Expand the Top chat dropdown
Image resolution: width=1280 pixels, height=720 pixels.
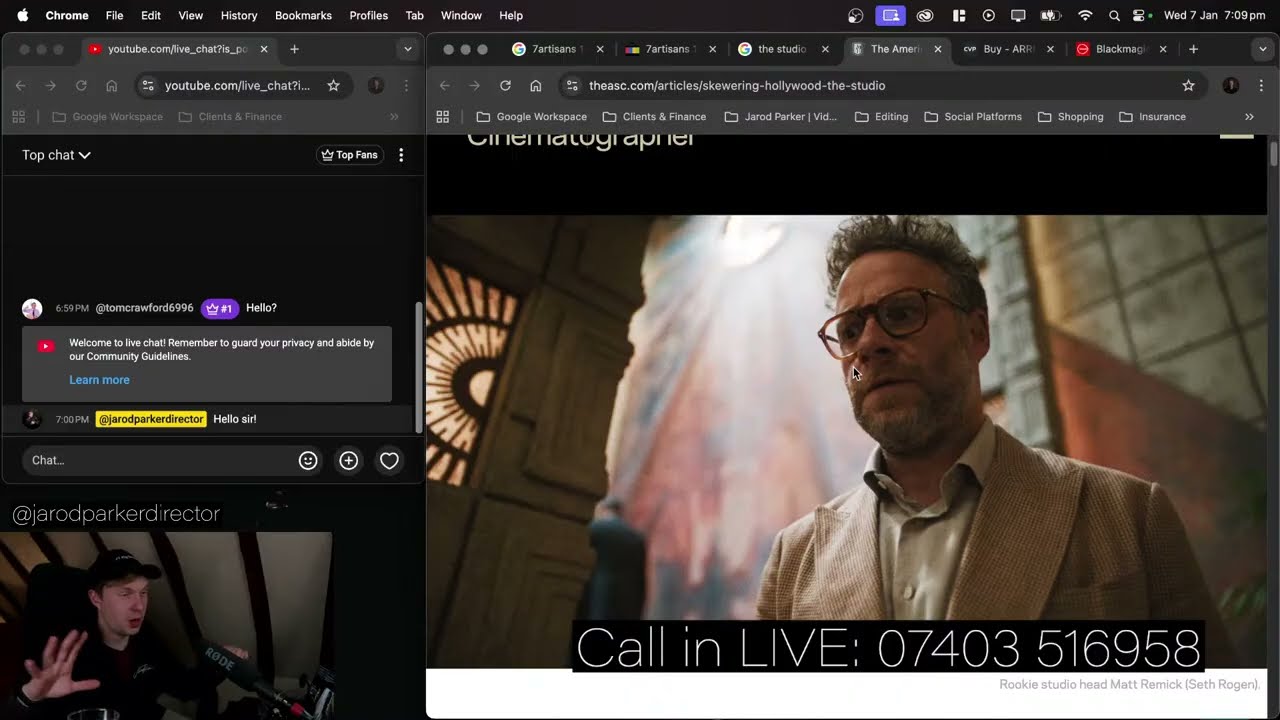pyautogui.click(x=56, y=155)
